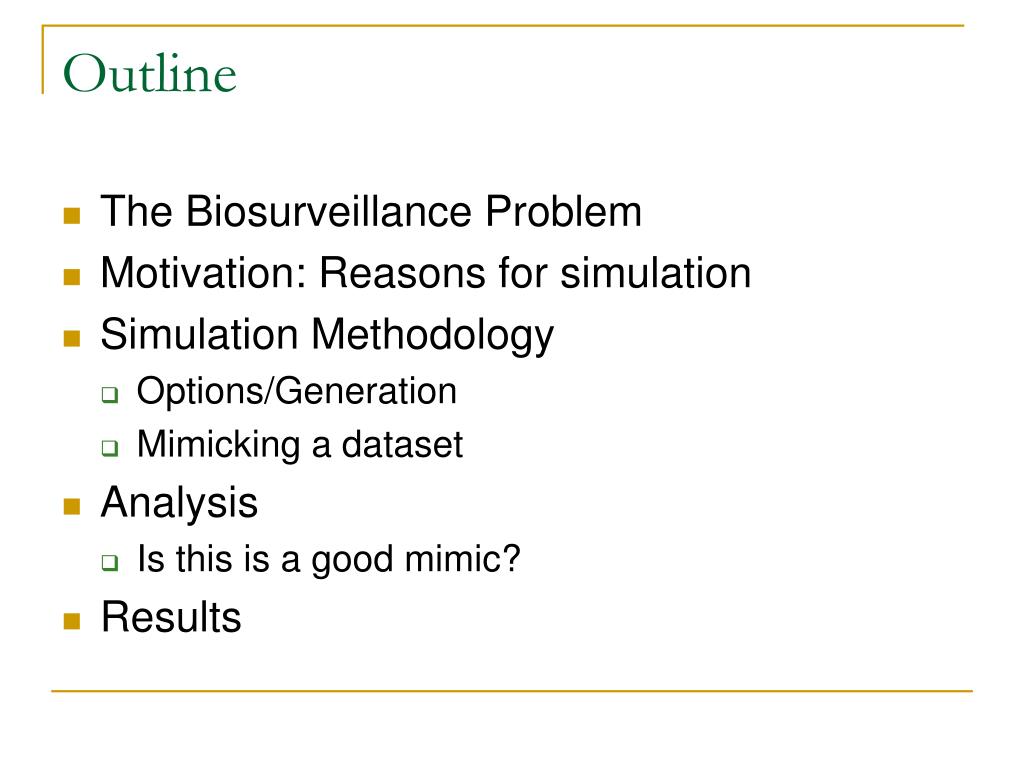1024x768 pixels.
Task: Click the hollow square beside Mimicking a dataset
Action: pyautogui.click(x=110, y=448)
